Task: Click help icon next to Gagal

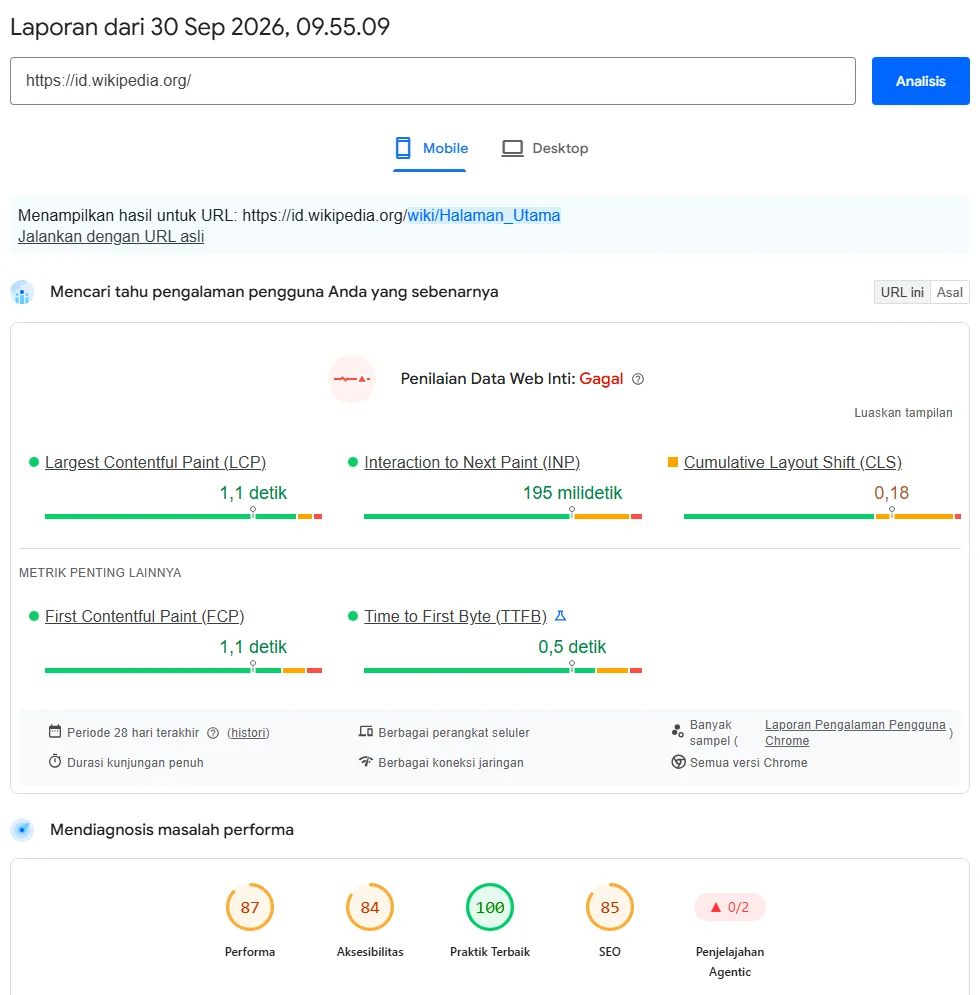Action: click(638, 379)
